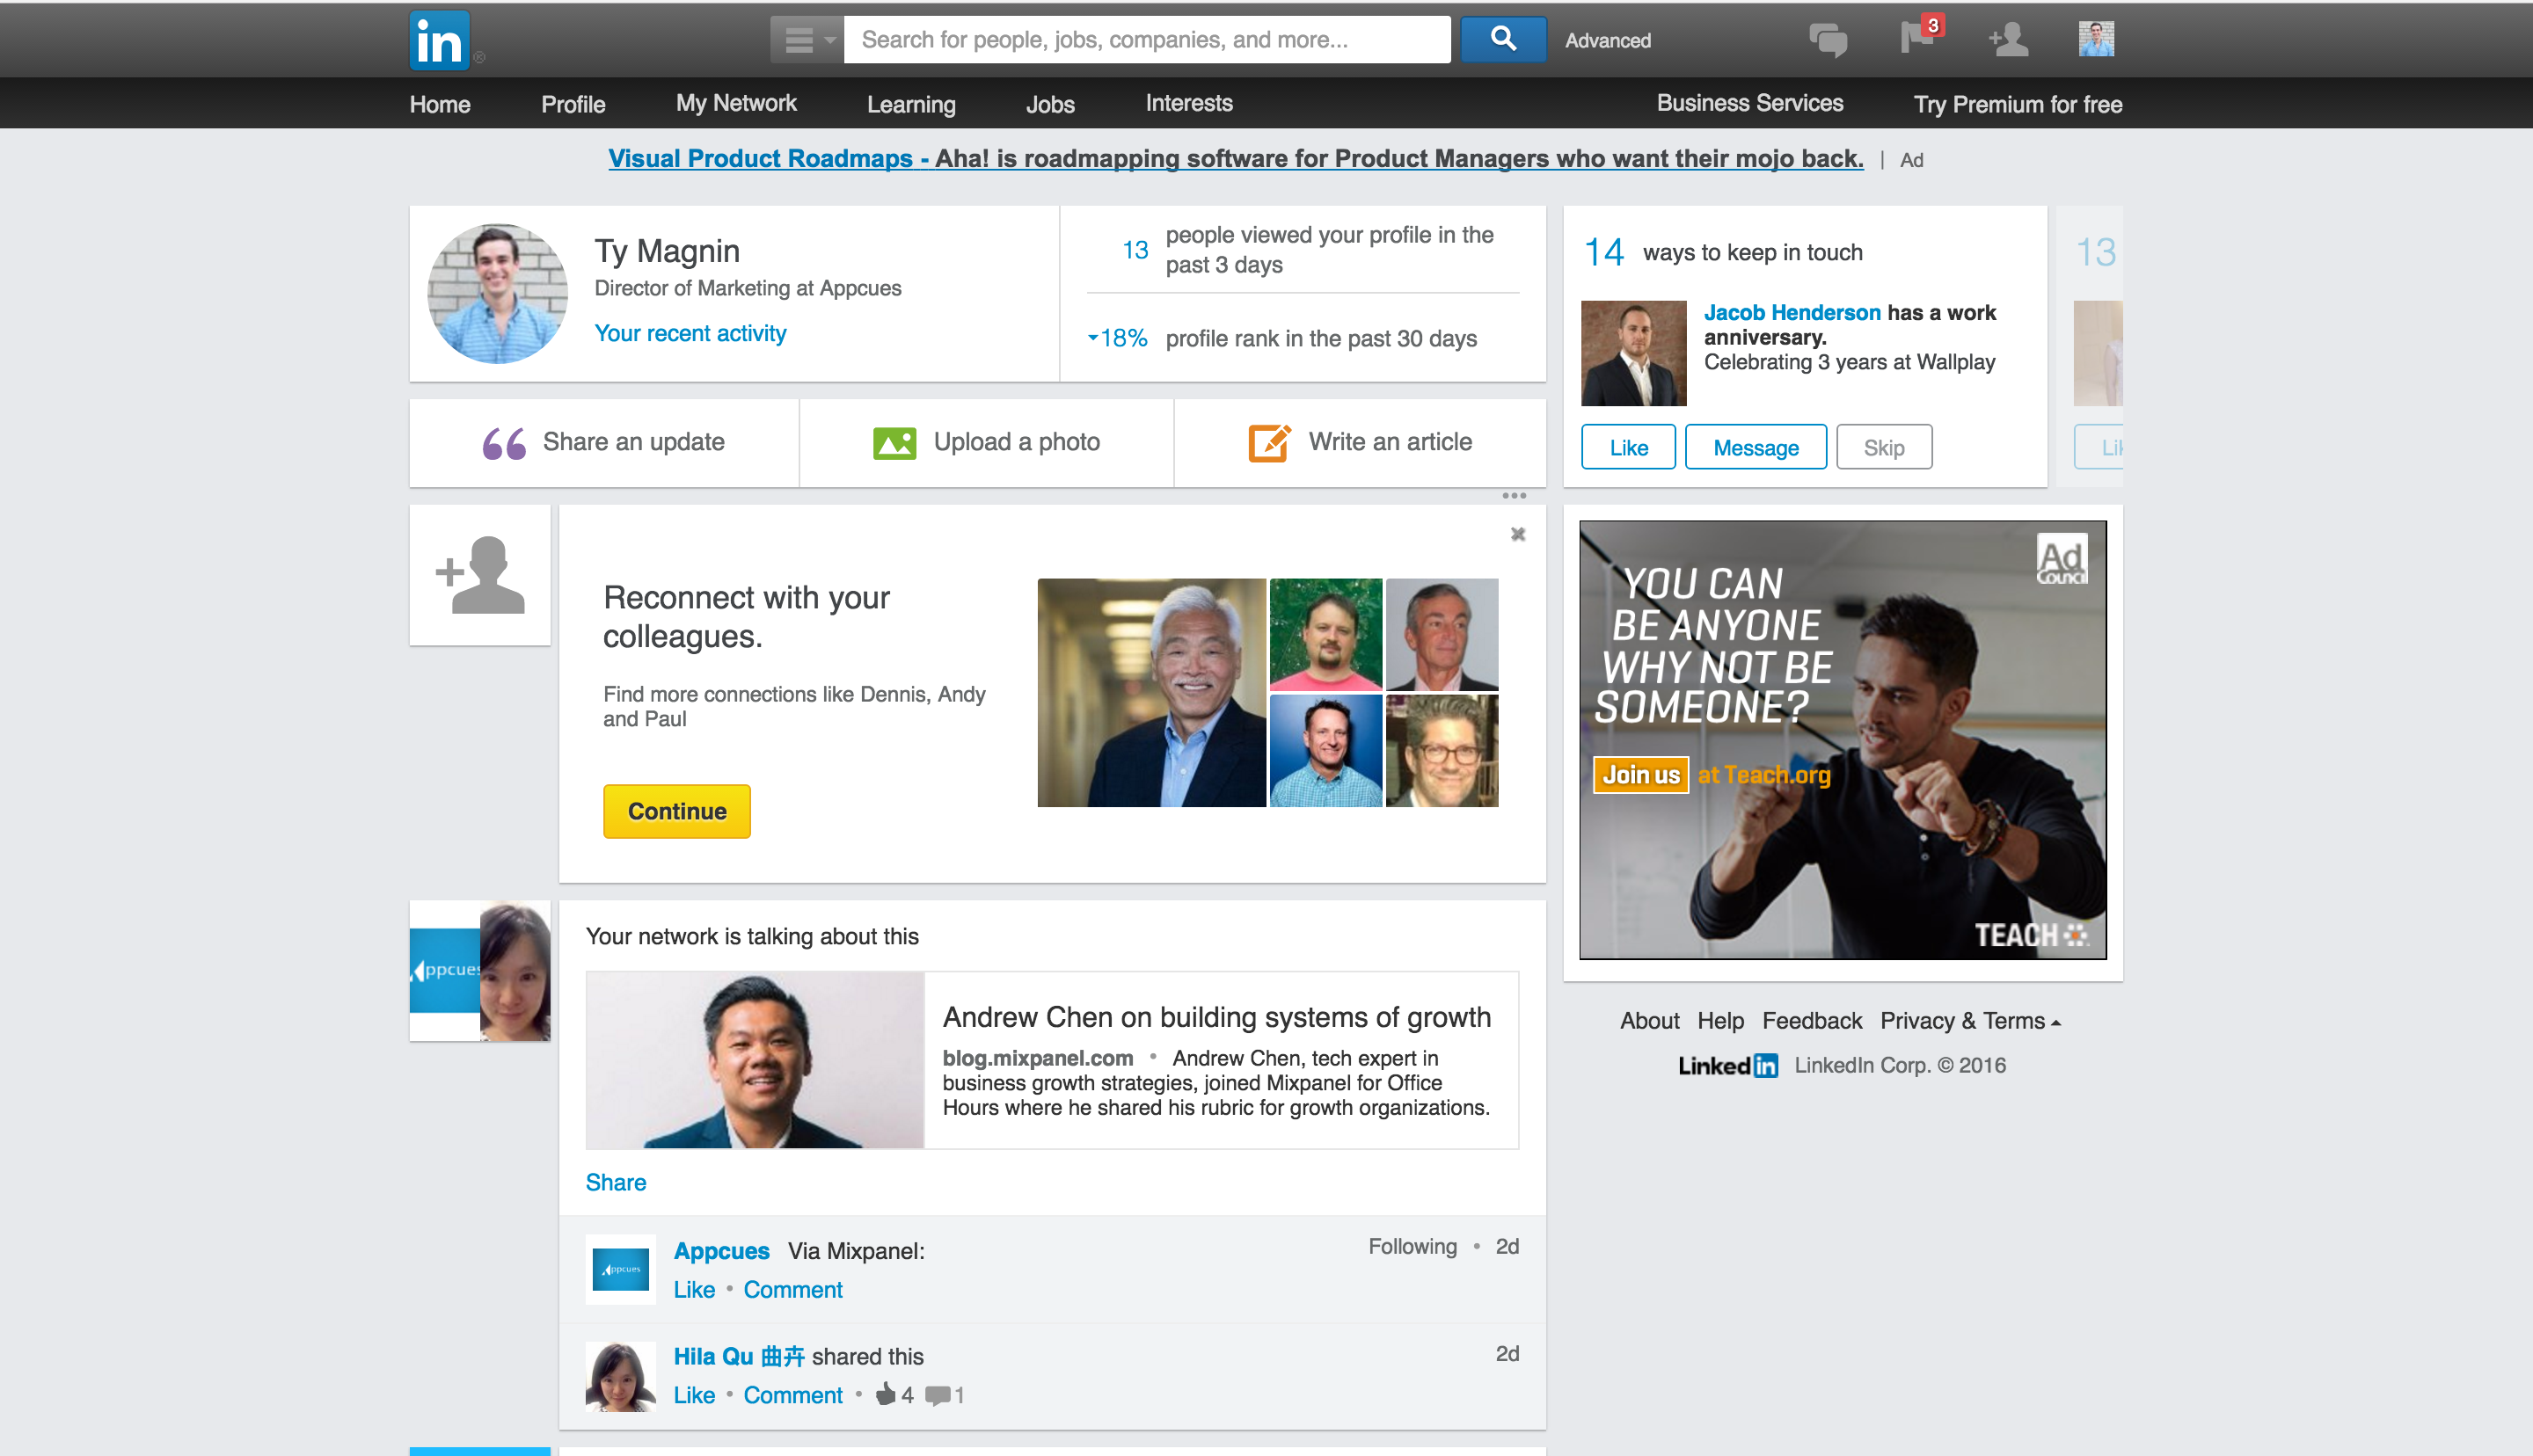
Task: Click the add person icon beside reconnect card
Action: click(x=480, y=575)
